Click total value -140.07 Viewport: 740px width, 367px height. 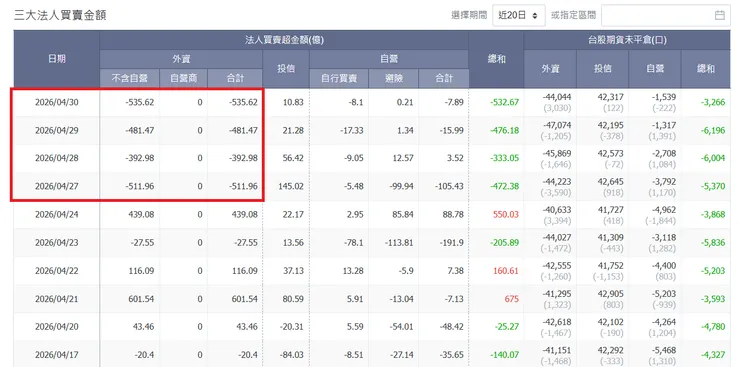[504, 355]
